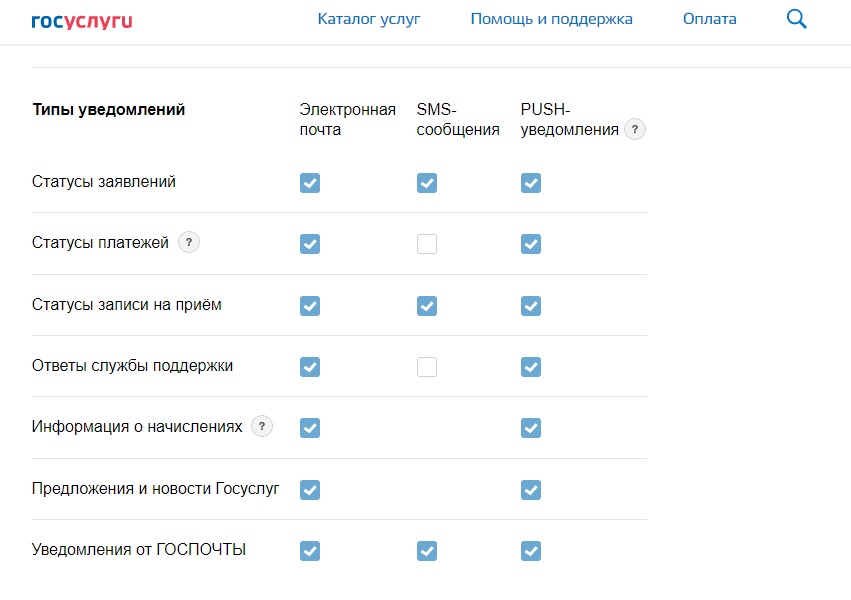This screenshot has width=851, height=600.
Task: Turn off PUSH for Статусы заявлений
Action: point(531,183)
